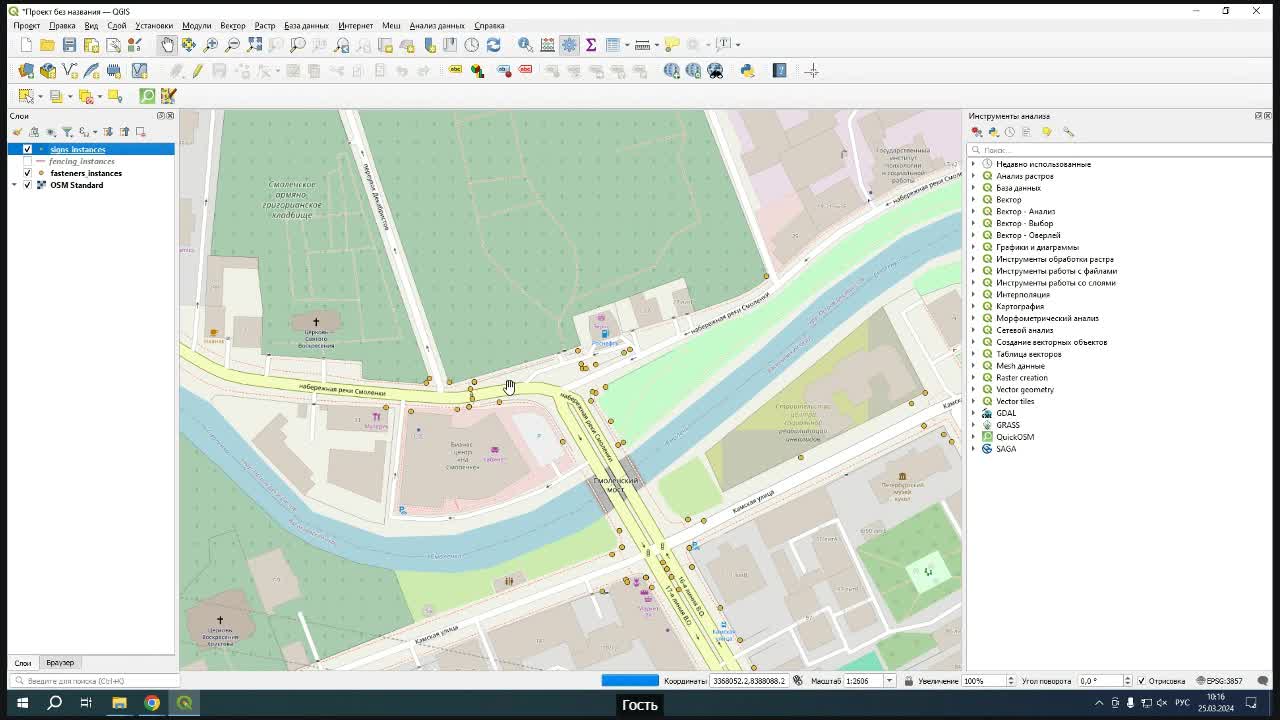
Task: Show map tips yellow bubble icon
Action: [672, 45]
